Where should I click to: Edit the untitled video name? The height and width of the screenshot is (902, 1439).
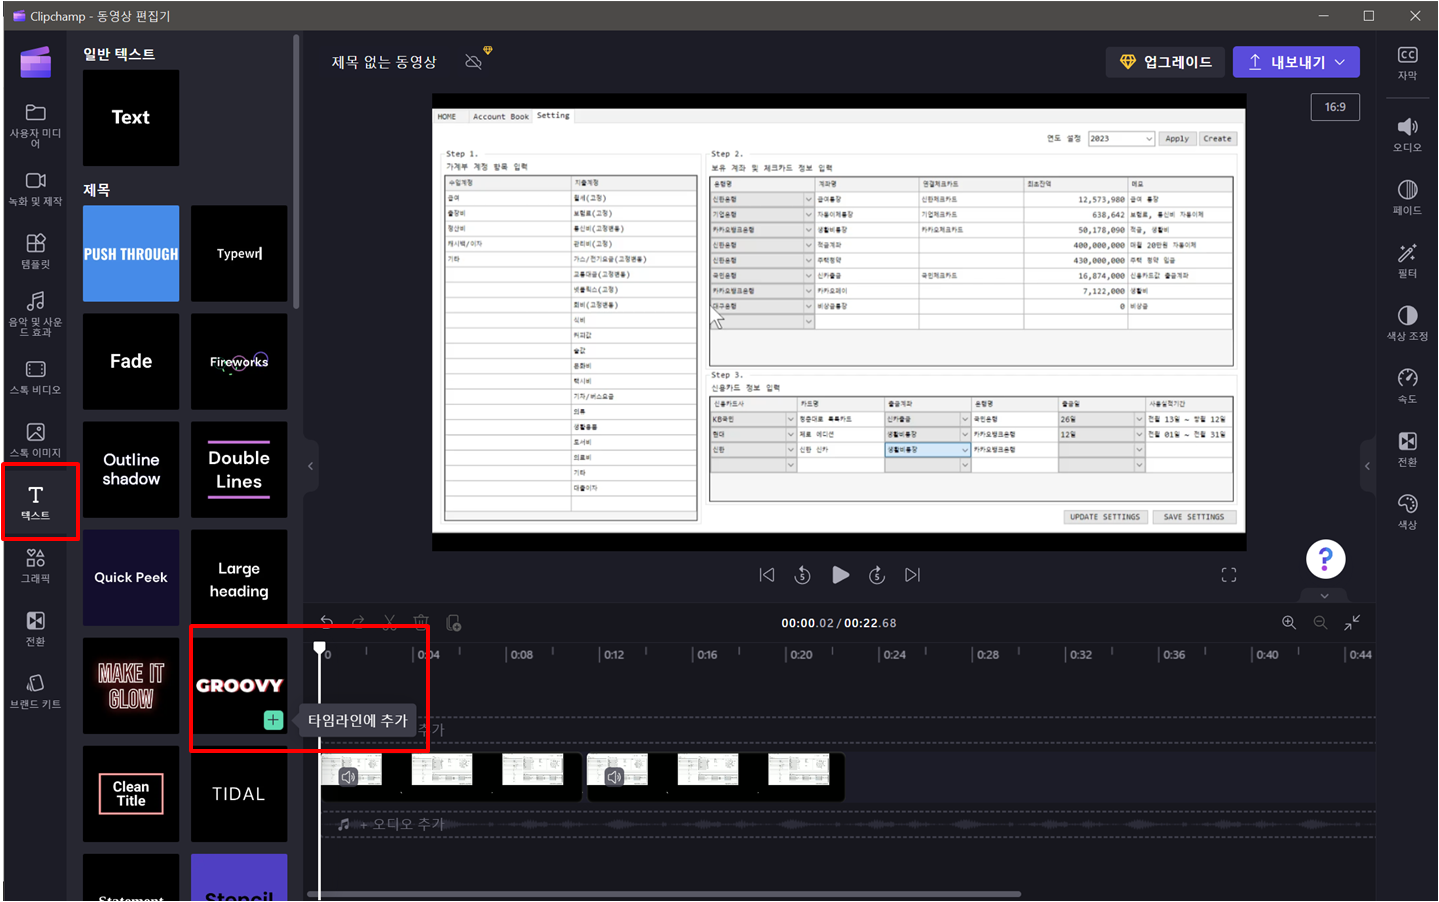384,62
